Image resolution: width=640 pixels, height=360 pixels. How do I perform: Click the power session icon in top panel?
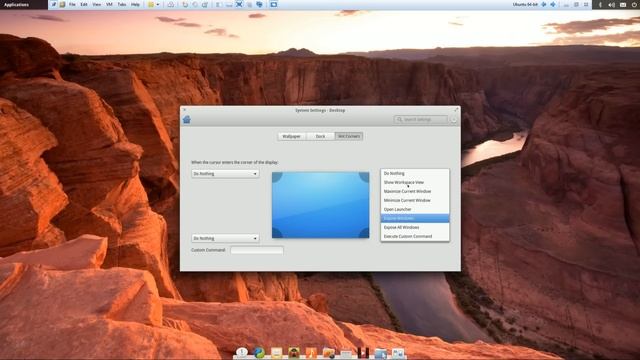pos(634,4)
